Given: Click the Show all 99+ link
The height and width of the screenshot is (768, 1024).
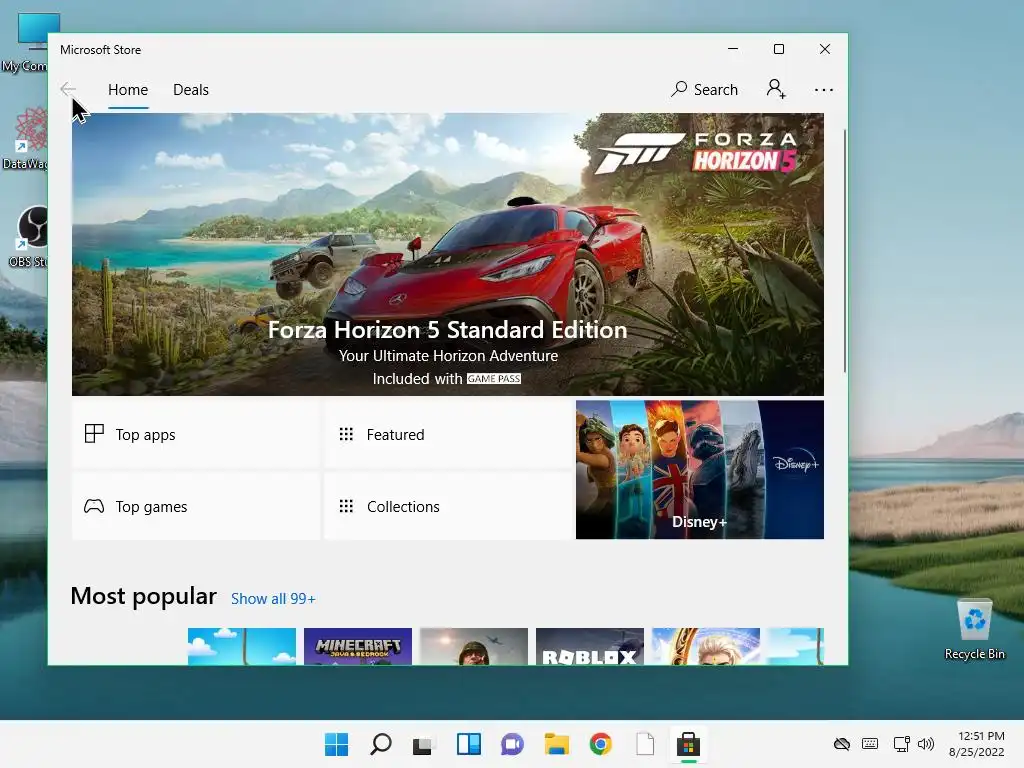Looking at the screenshot, I should [273, 599].
